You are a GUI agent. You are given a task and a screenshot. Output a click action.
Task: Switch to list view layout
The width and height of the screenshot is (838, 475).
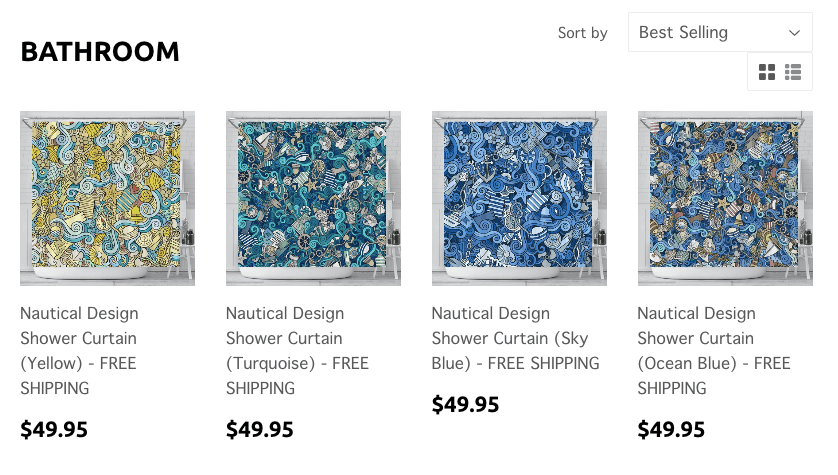coord(793,72)
